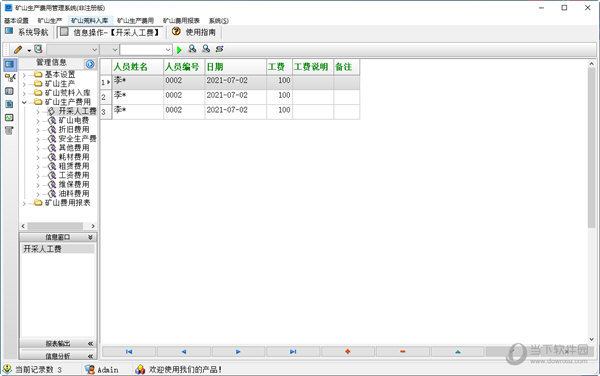Sort by the 人员姓名 column header
600x376 pixels.
137,67
